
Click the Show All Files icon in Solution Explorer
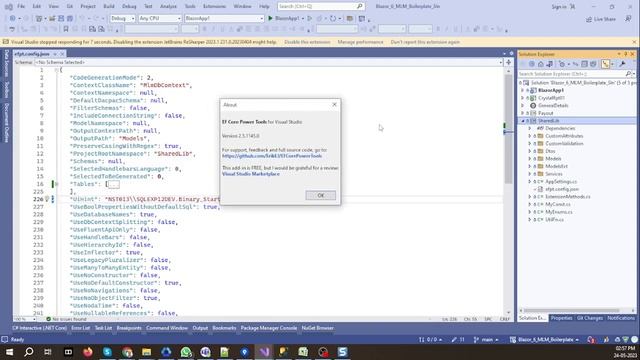[593, 64]
